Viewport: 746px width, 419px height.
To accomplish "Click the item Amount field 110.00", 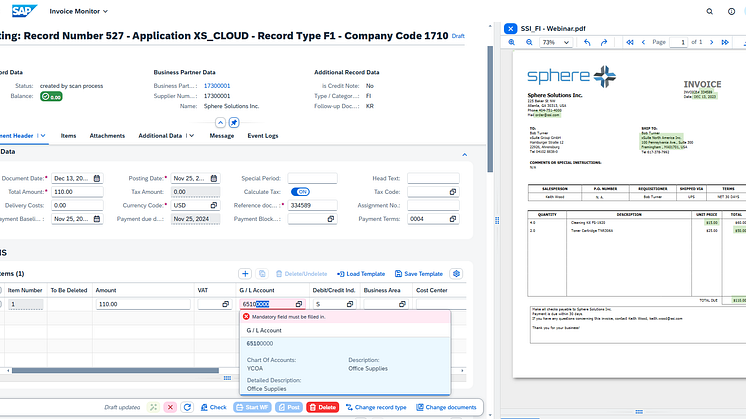I will click(x=143, y=304).
